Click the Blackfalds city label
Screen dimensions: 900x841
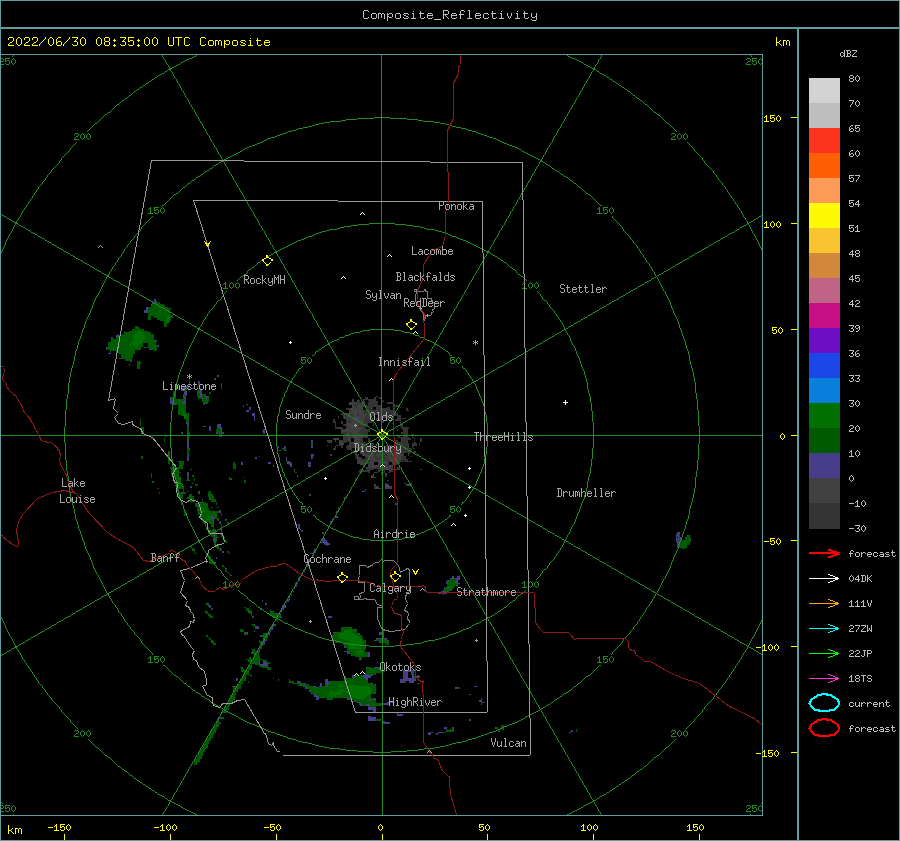[x=425, y=277]
